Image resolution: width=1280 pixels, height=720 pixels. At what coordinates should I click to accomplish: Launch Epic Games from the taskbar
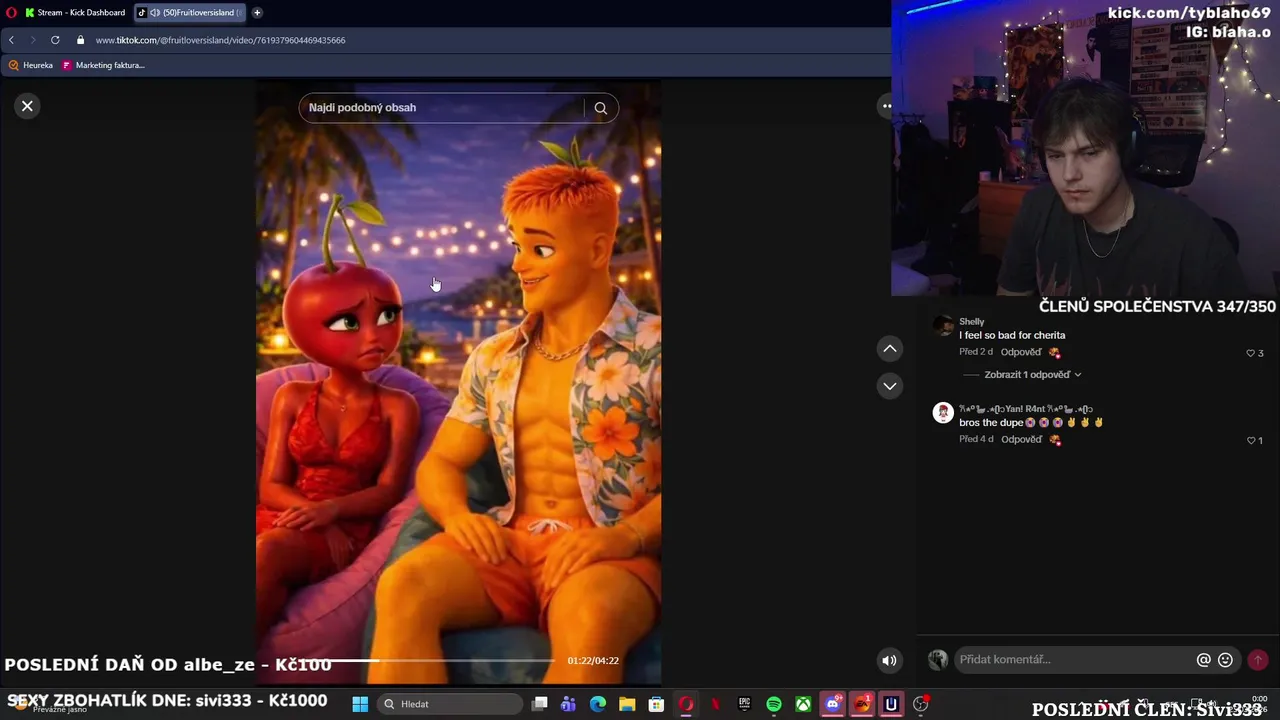click(x=744, y=704)
